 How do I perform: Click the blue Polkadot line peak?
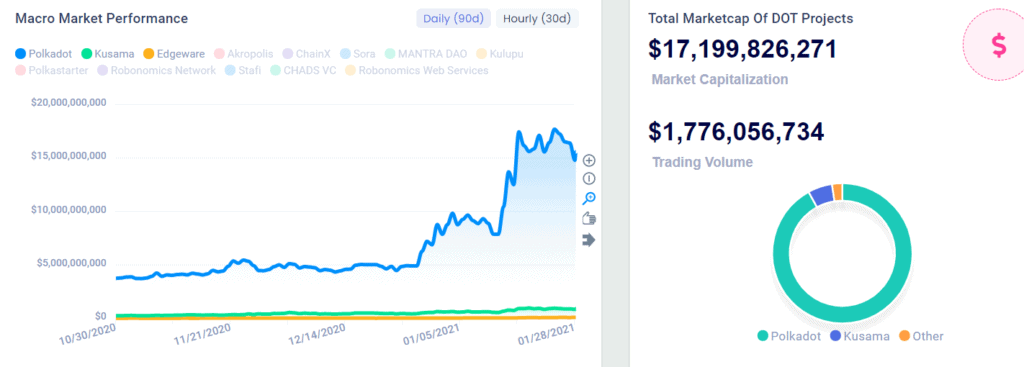tap(555, 130)
